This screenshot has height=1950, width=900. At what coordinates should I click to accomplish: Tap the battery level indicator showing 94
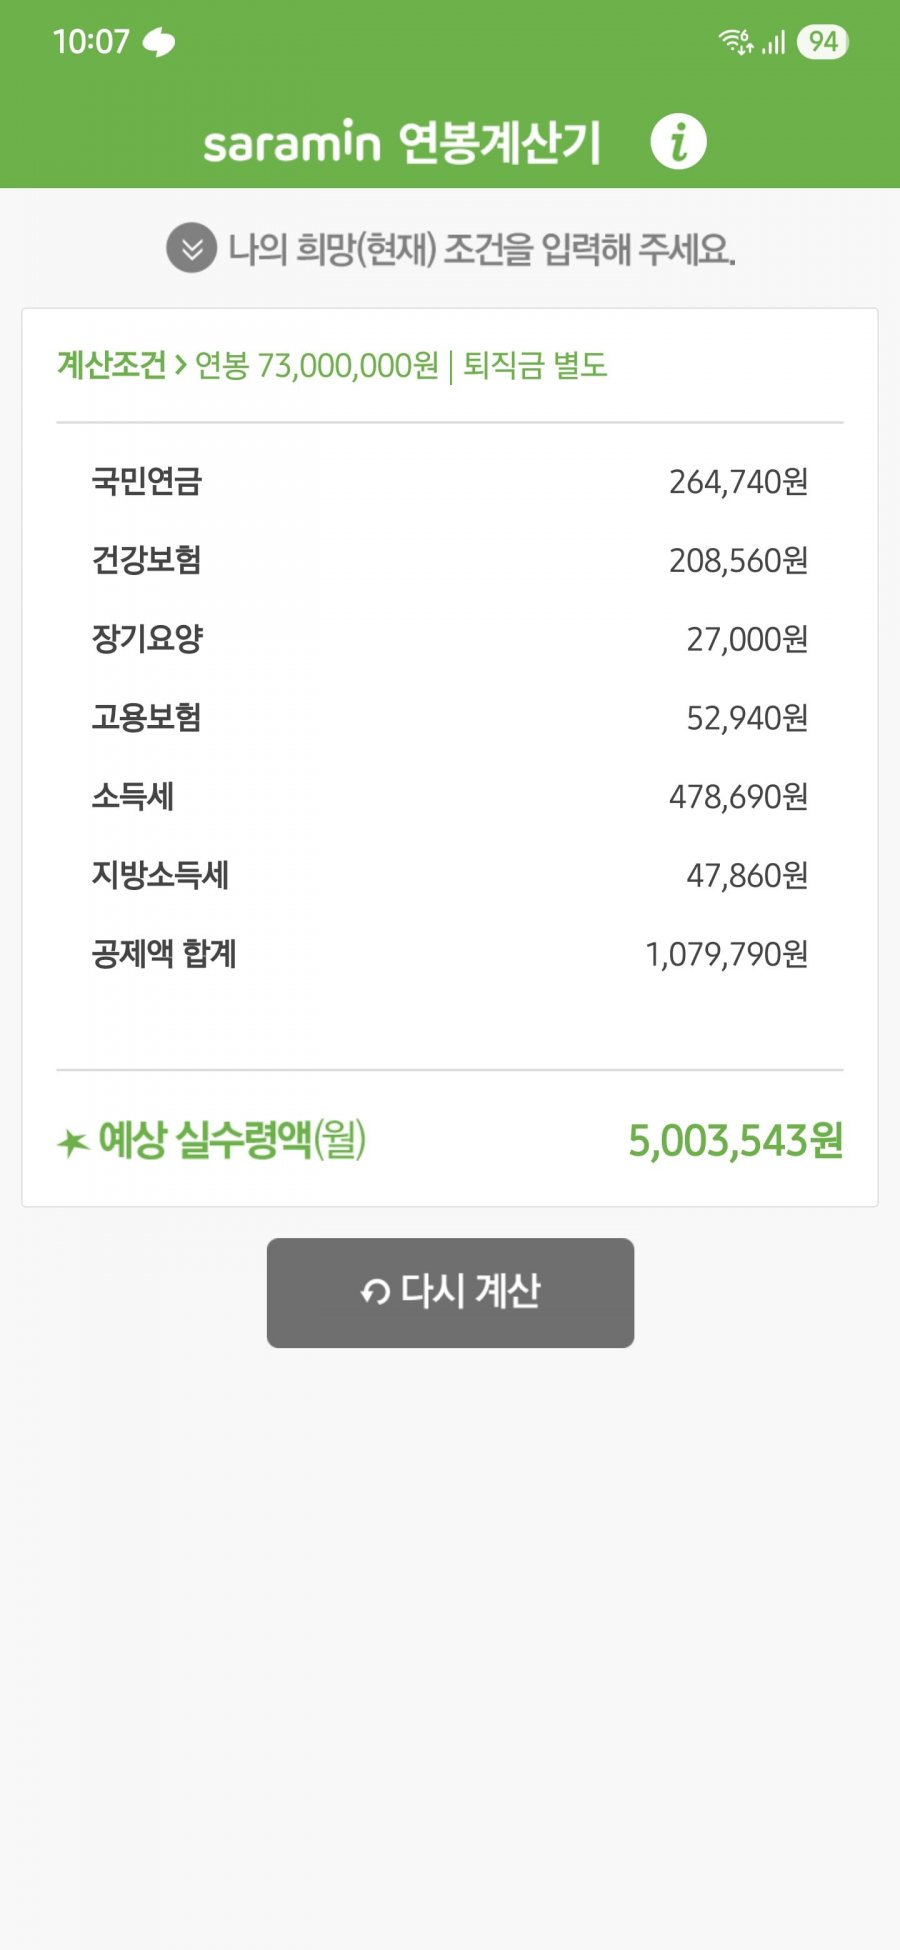click(x=822, y=42)
